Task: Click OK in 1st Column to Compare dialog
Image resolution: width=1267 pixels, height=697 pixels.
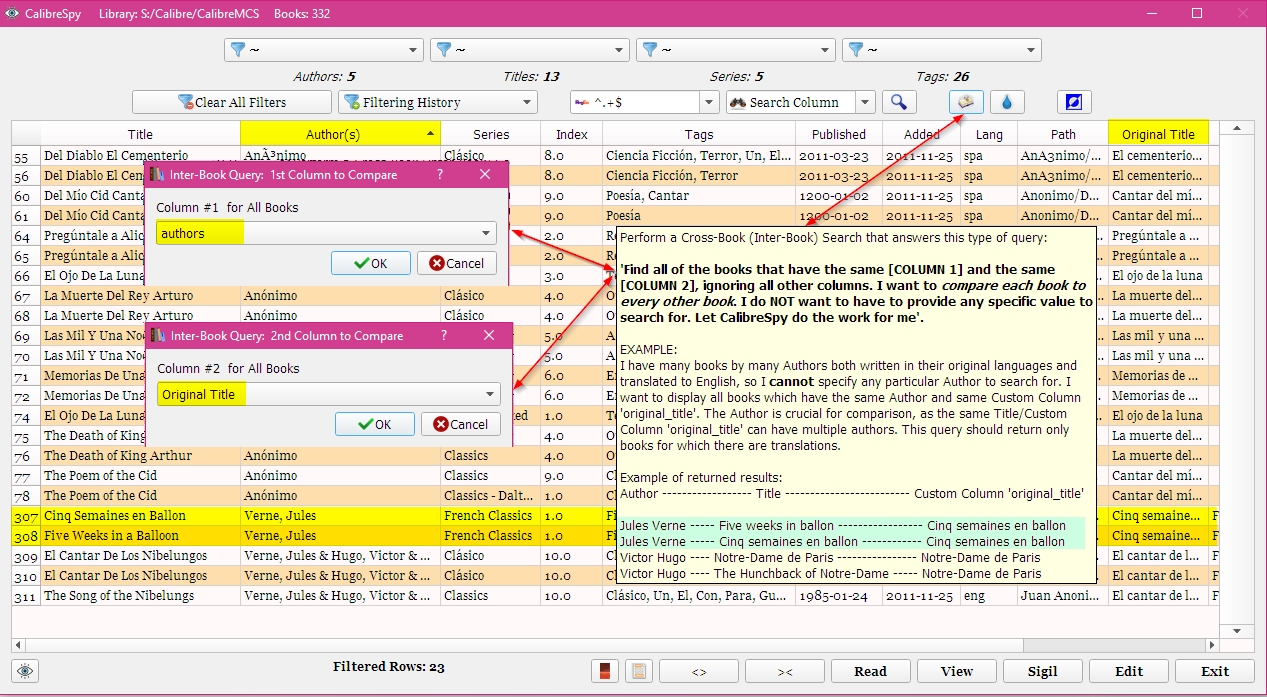Action: click(x=371, y=263)
